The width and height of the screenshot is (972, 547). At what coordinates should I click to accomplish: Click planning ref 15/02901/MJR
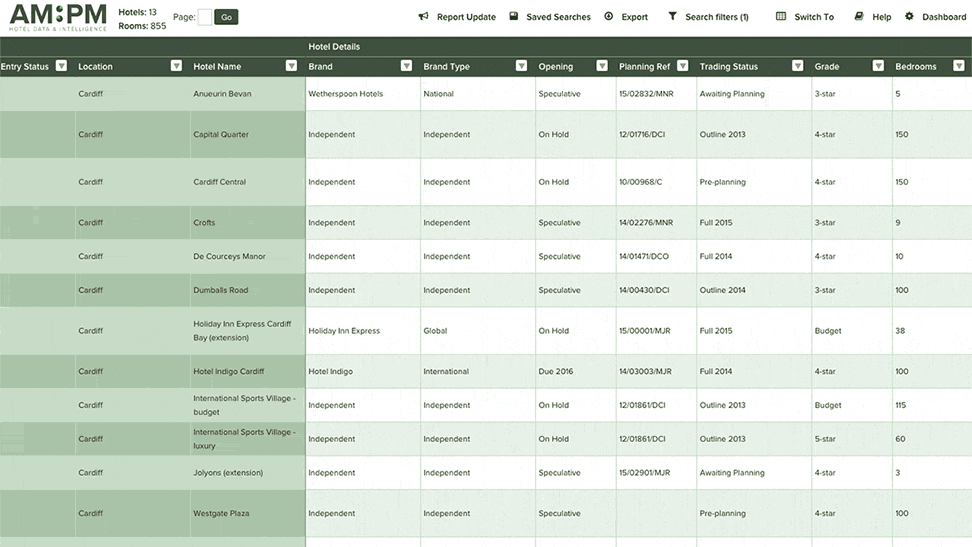(x=644, y=473)
